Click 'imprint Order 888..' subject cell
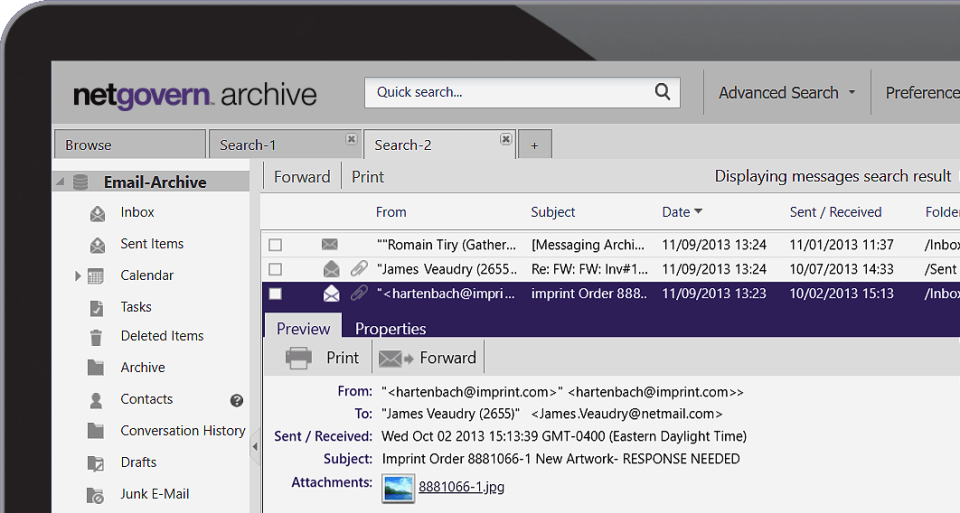Image resolution: width=960 pixels, height=513 pixels. click(x=589, y=293)
